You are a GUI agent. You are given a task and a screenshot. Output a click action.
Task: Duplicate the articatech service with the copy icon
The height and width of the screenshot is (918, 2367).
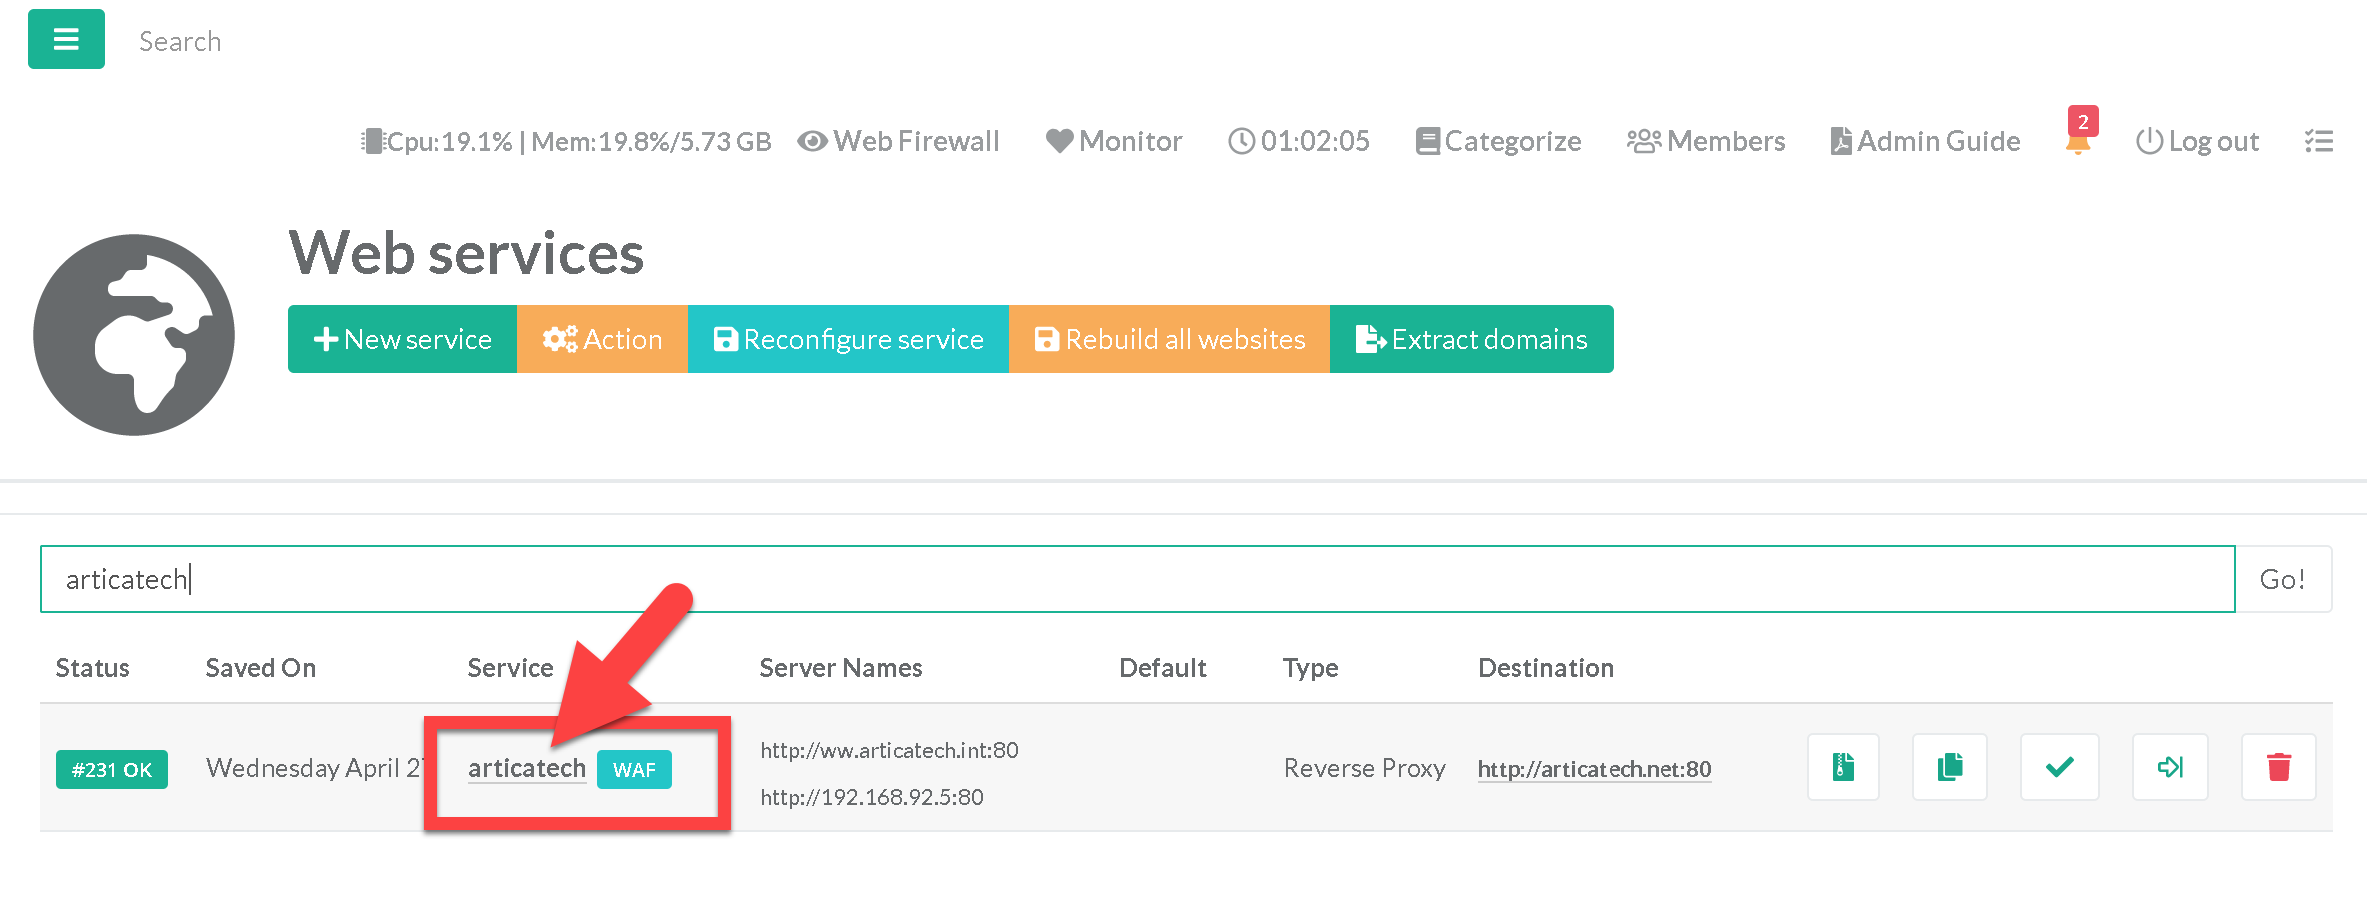coord(1949,767)
